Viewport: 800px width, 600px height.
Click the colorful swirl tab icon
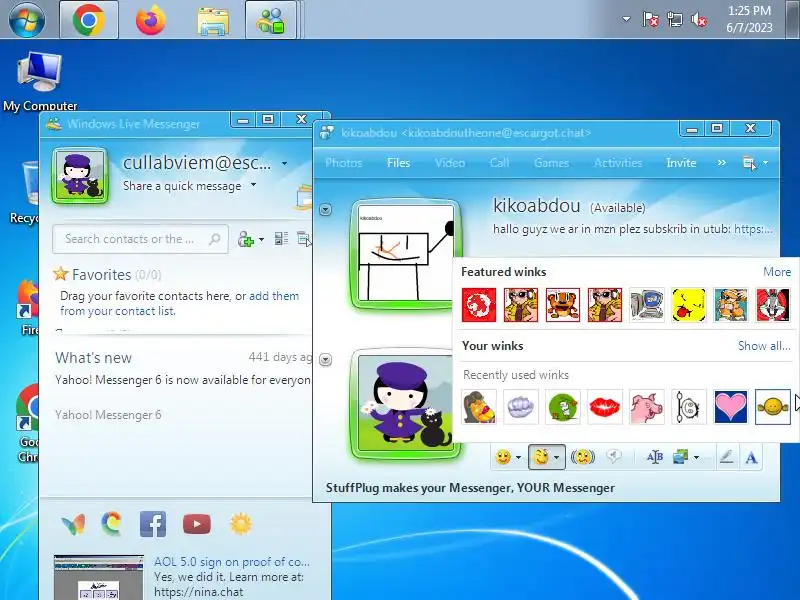112,523
